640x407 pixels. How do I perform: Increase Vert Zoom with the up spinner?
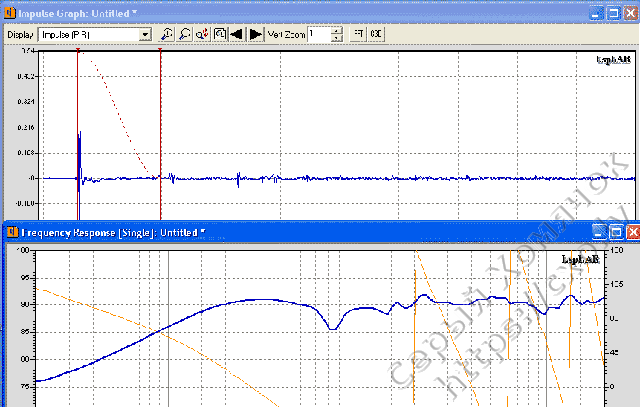coord(337,30)
